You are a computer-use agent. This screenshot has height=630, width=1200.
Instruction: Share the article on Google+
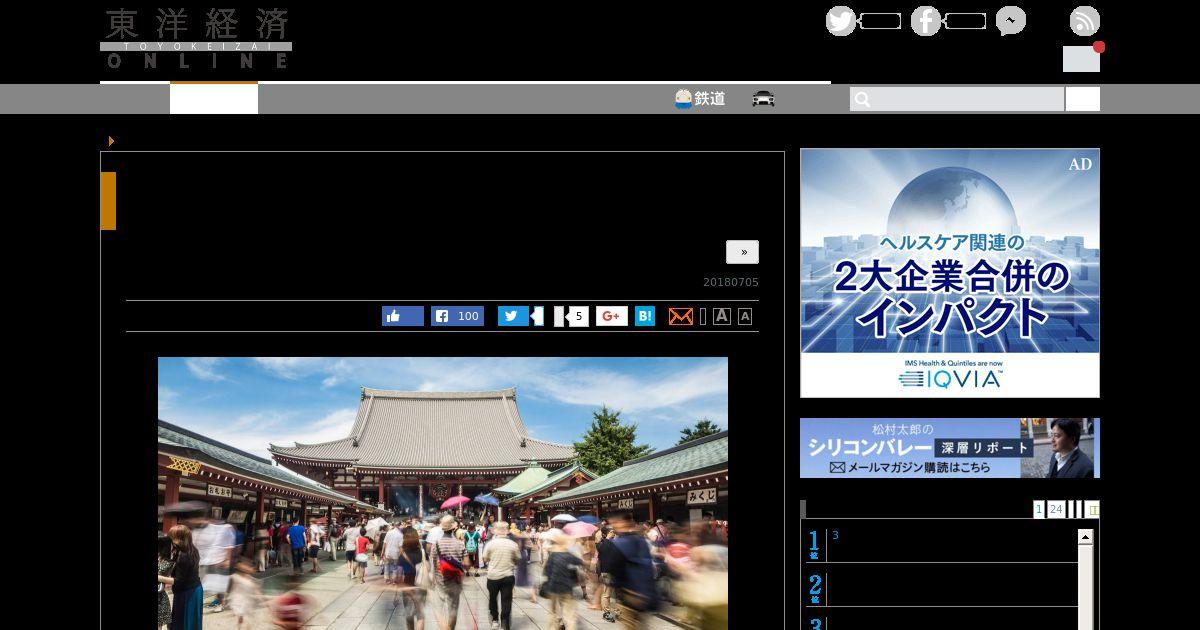click(612, 316)
